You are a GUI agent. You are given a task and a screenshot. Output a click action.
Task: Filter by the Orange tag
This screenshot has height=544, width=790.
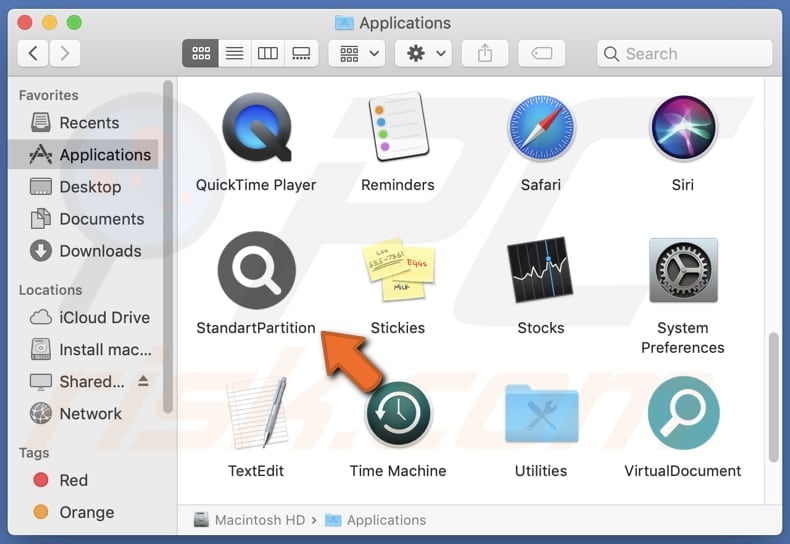[x=84, y=512]
